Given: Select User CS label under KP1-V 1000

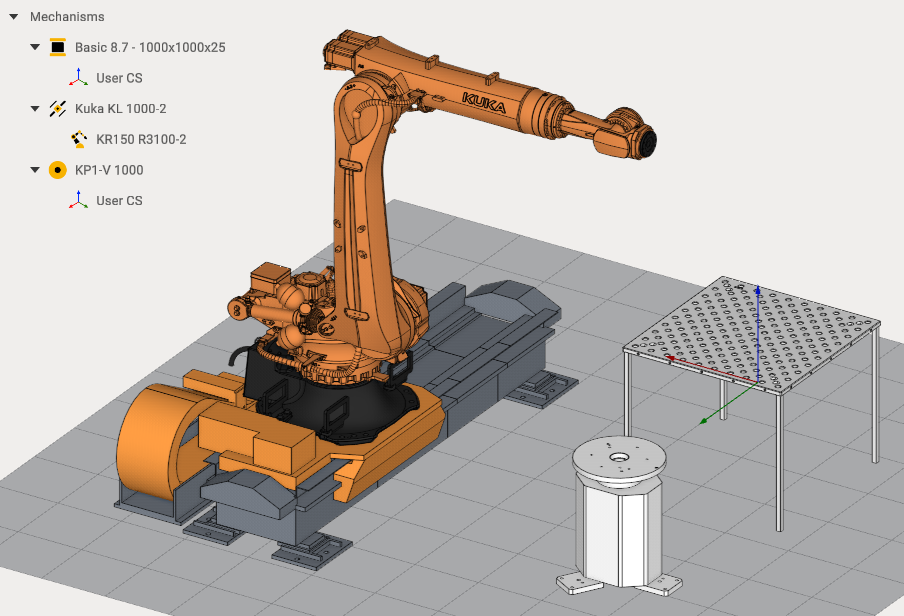Looking at the screenshot, I should tap(119, 200).
